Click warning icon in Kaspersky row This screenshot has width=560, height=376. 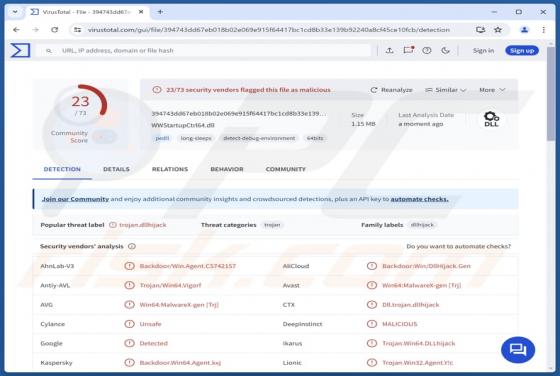[129, 362]
